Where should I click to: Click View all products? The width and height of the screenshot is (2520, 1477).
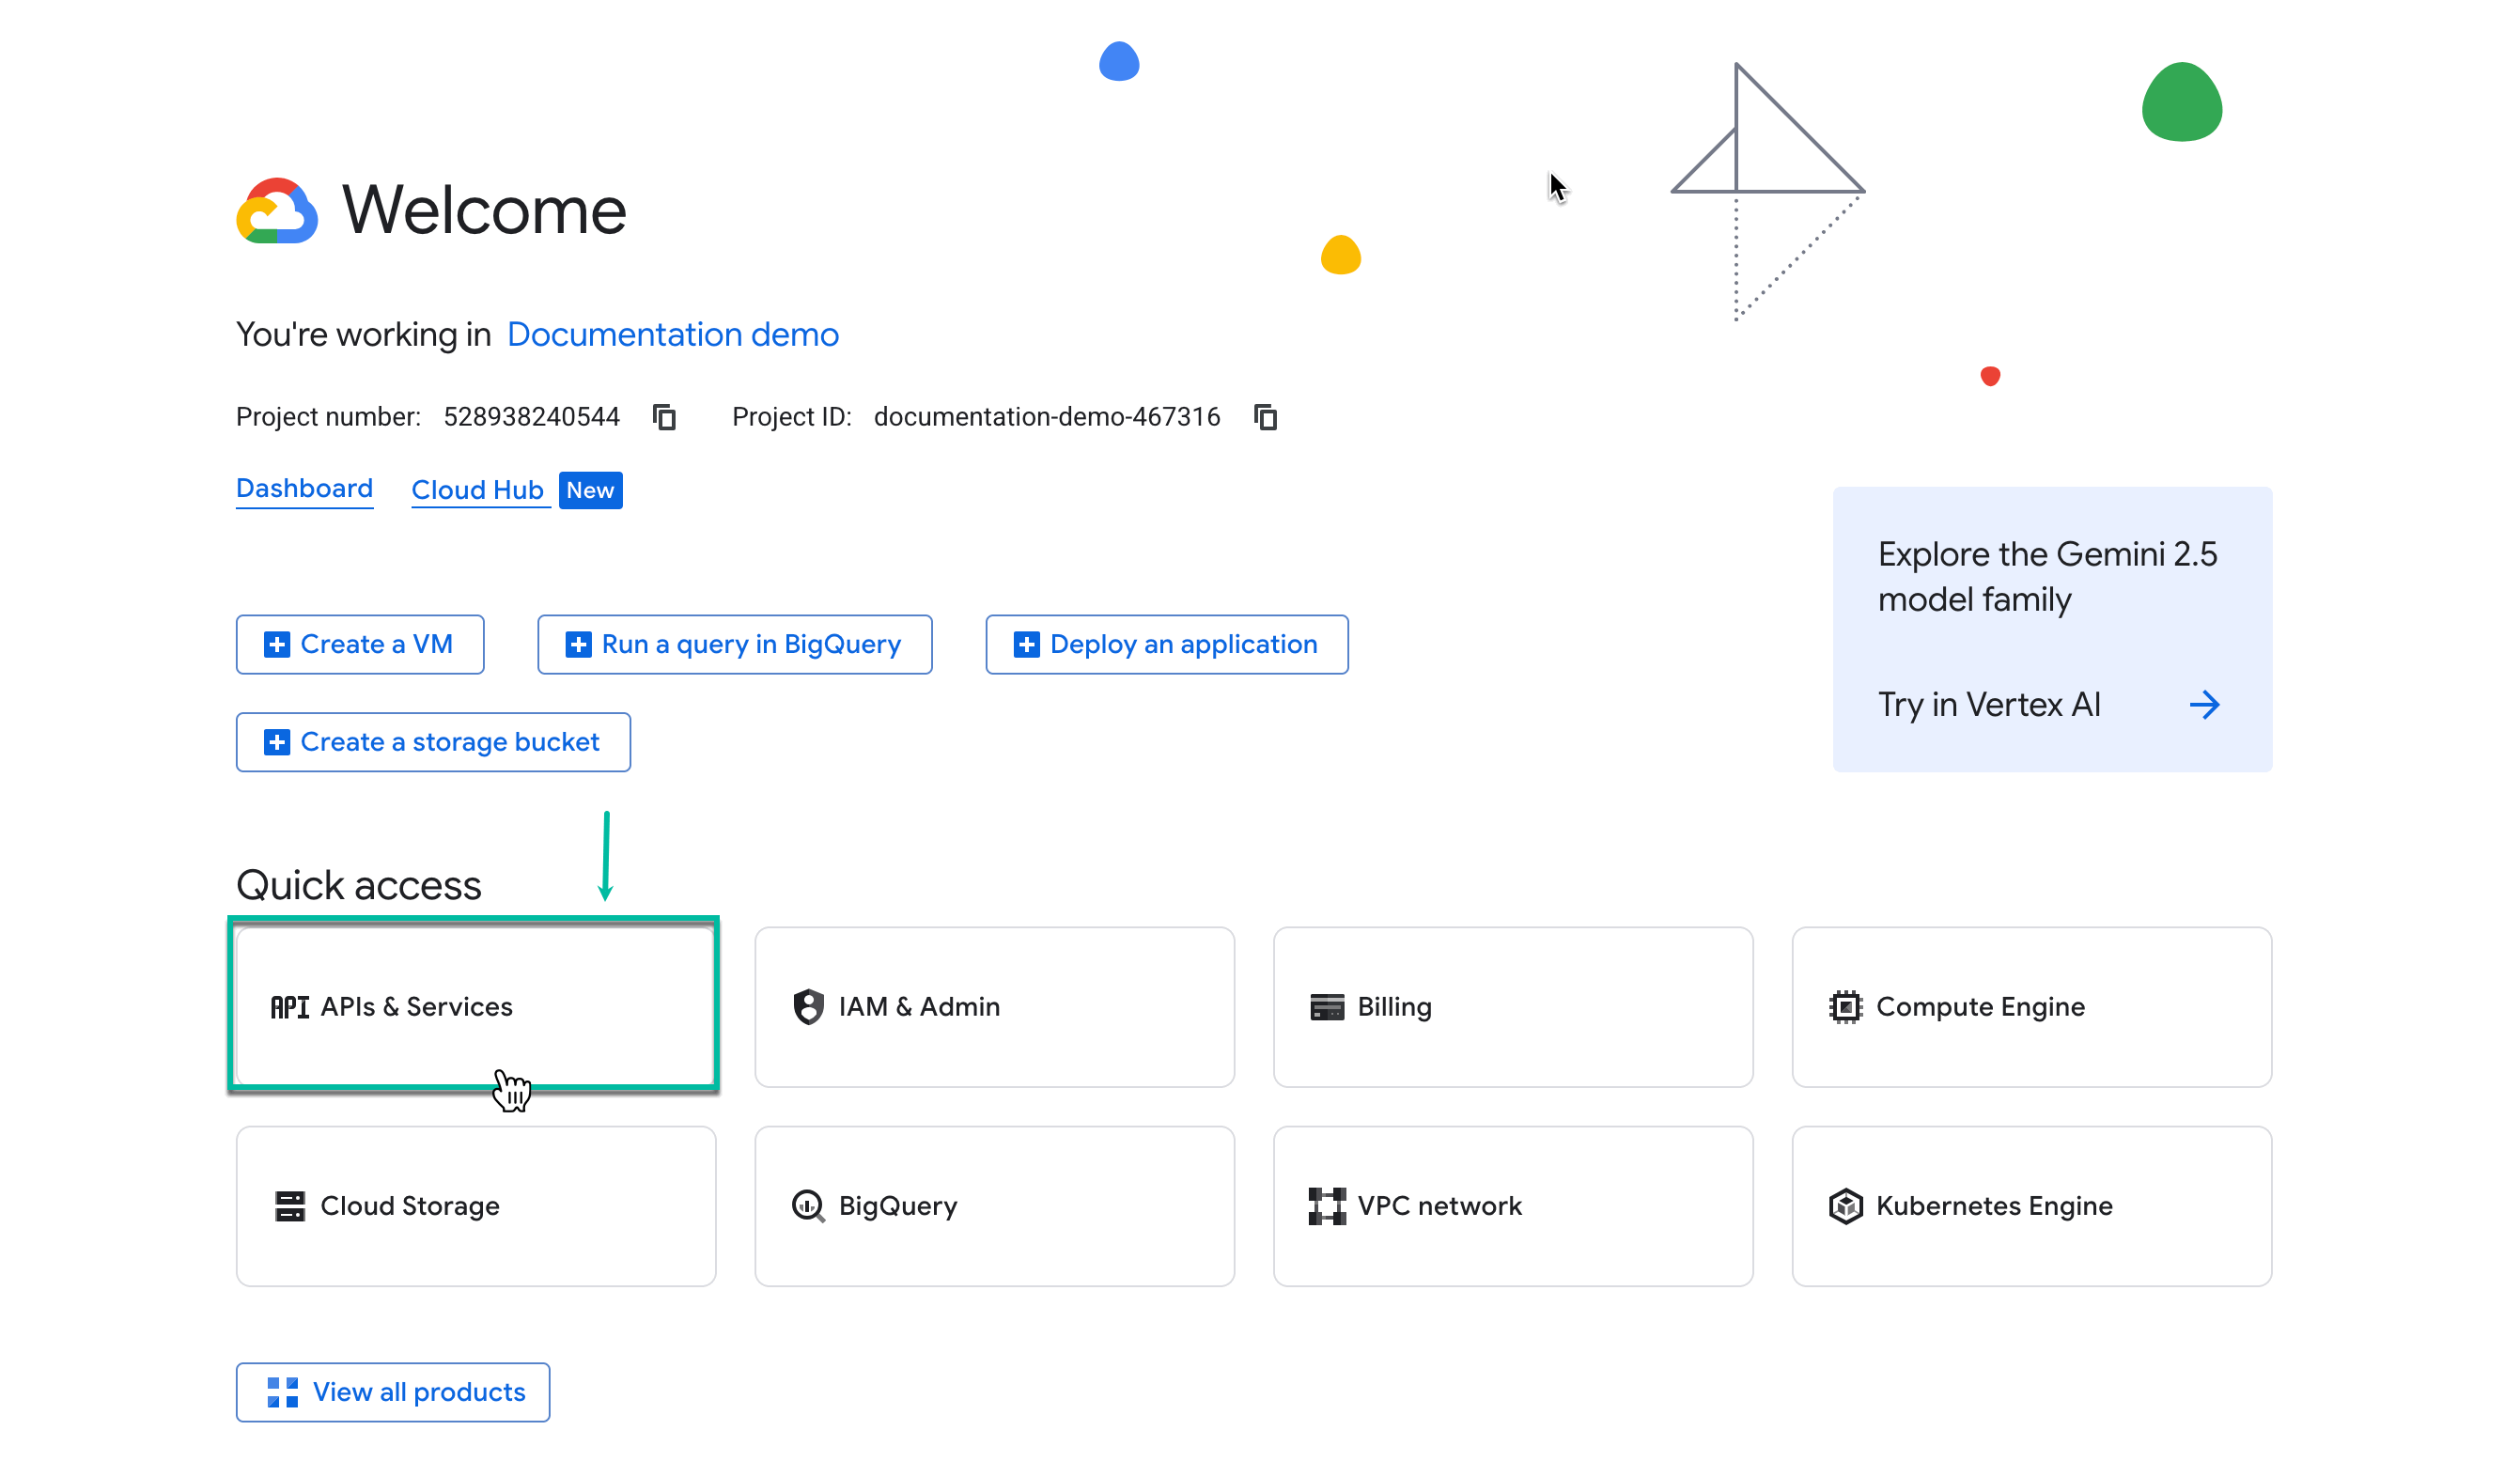[x=392, y=1392]
